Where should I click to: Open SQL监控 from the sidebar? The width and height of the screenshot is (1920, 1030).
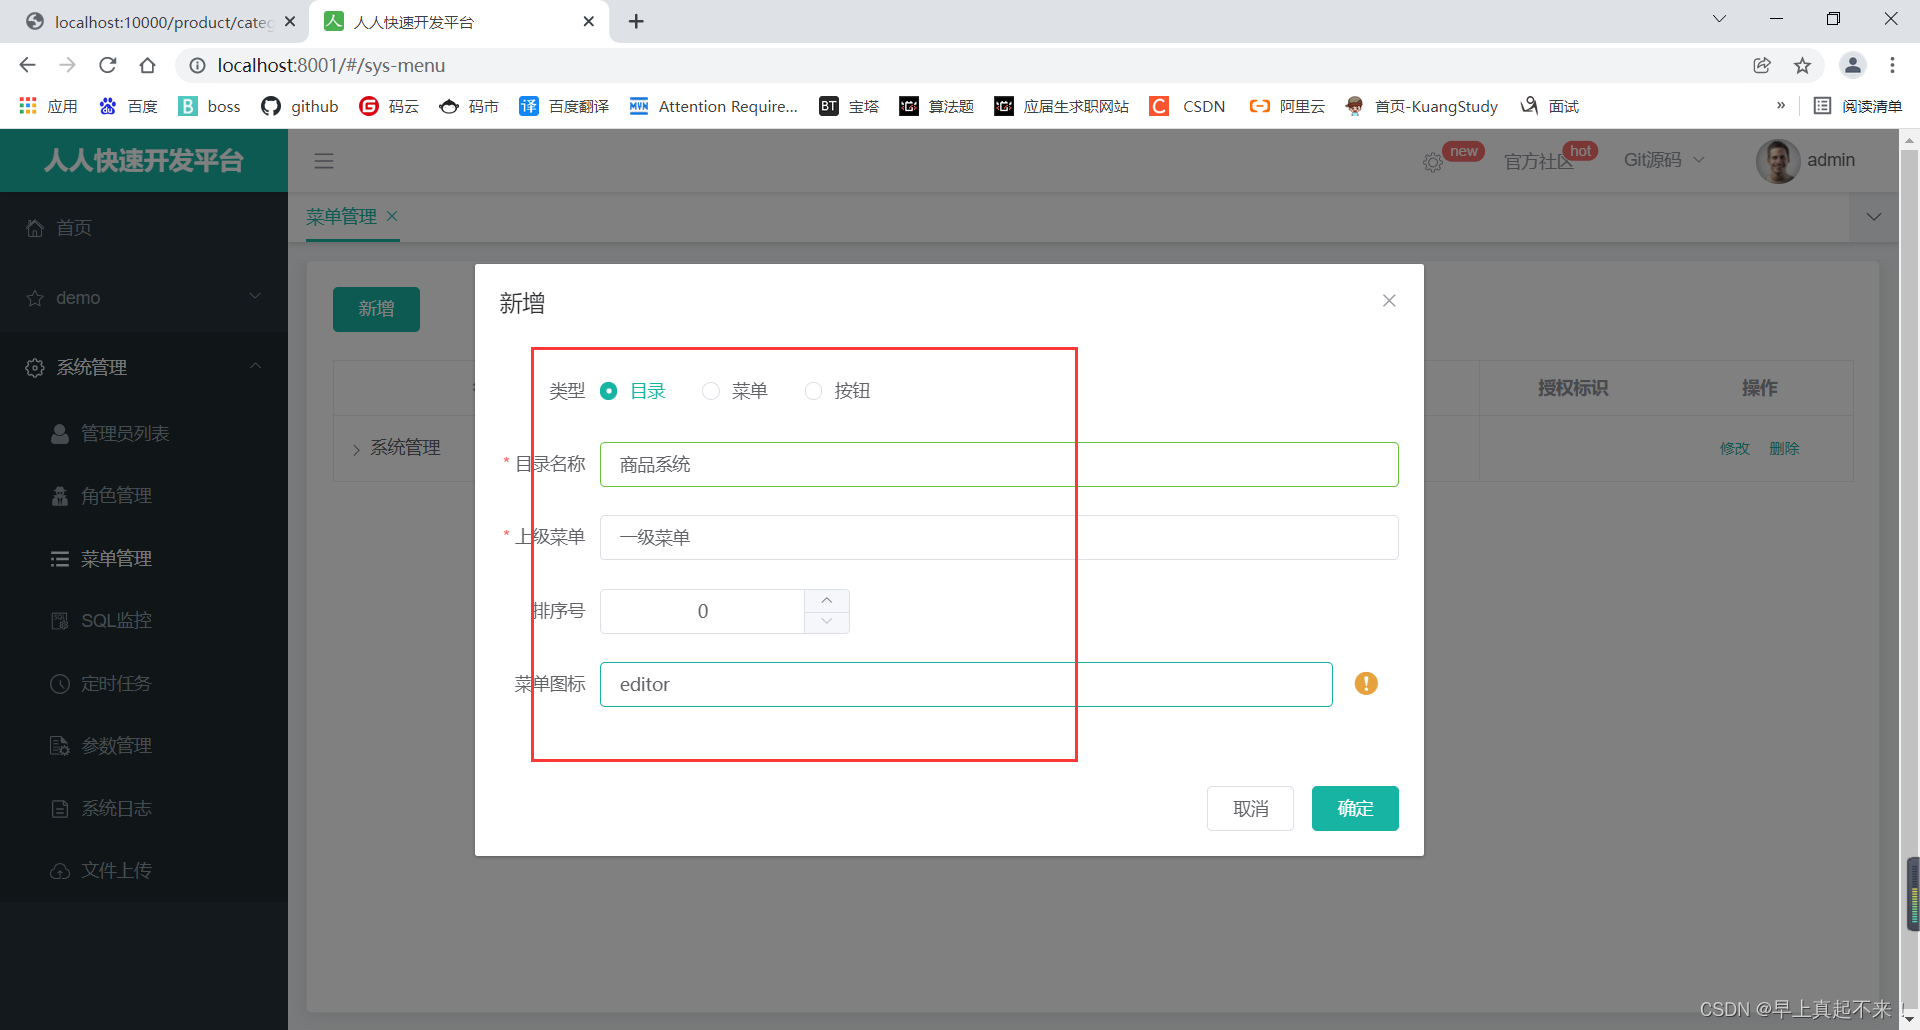[115, 620]
